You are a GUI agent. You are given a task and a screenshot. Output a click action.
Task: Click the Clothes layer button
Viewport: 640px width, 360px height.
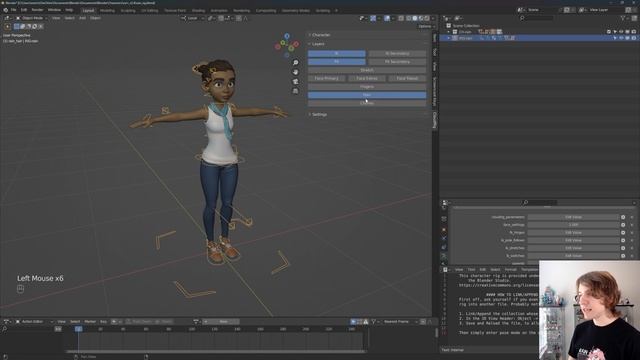pyautogui.click(x=367, y=103)
